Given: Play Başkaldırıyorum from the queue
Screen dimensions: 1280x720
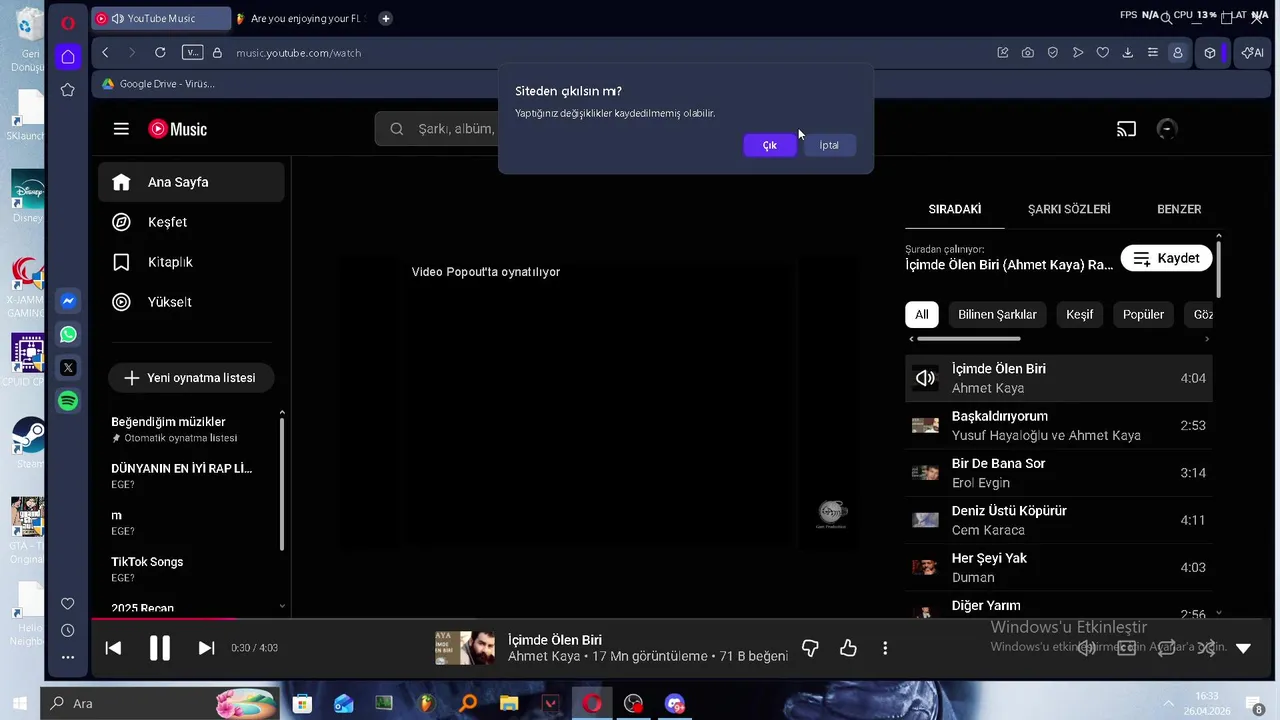Looking at the screenshot, I should click(1059, 425).
